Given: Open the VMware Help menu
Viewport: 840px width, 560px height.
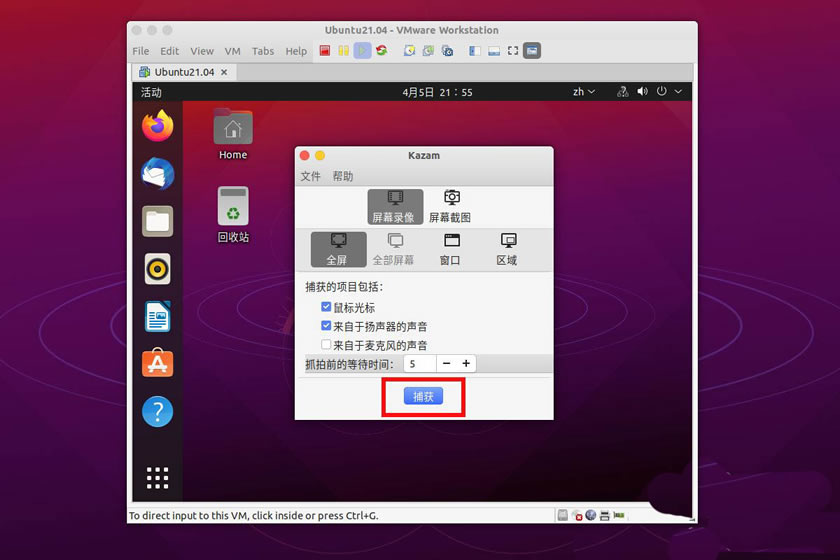Looking at the screenshot, I should pos(296,51).
